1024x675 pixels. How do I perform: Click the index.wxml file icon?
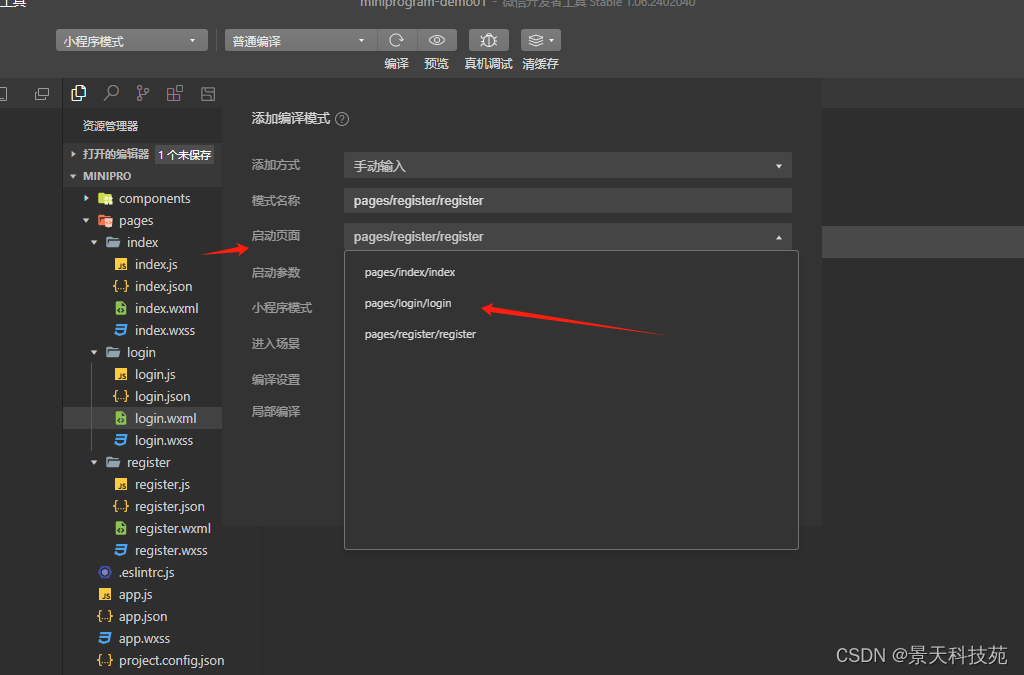coord(121,308)
